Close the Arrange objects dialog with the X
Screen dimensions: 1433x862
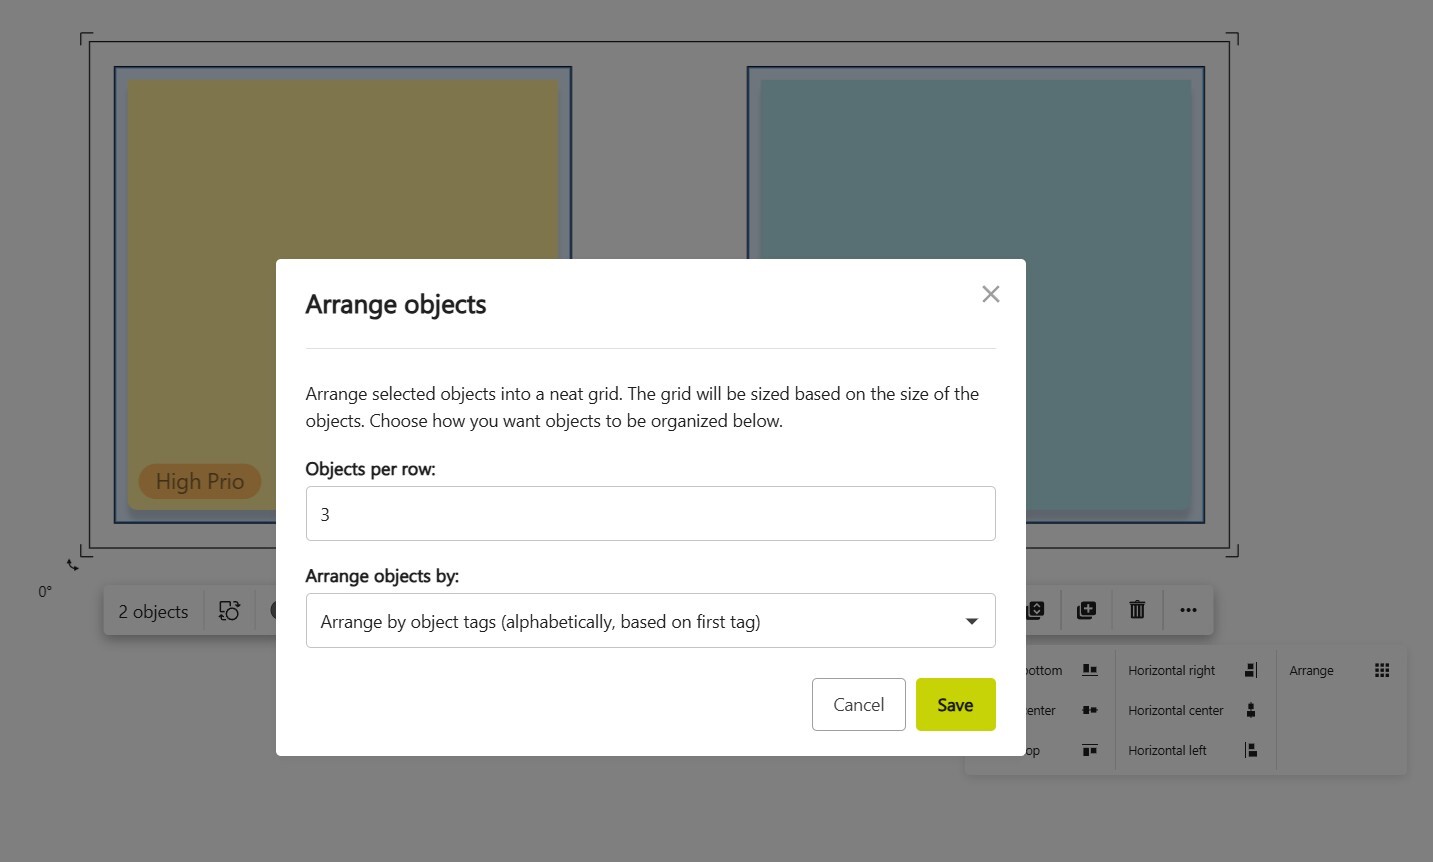[990, 293]
